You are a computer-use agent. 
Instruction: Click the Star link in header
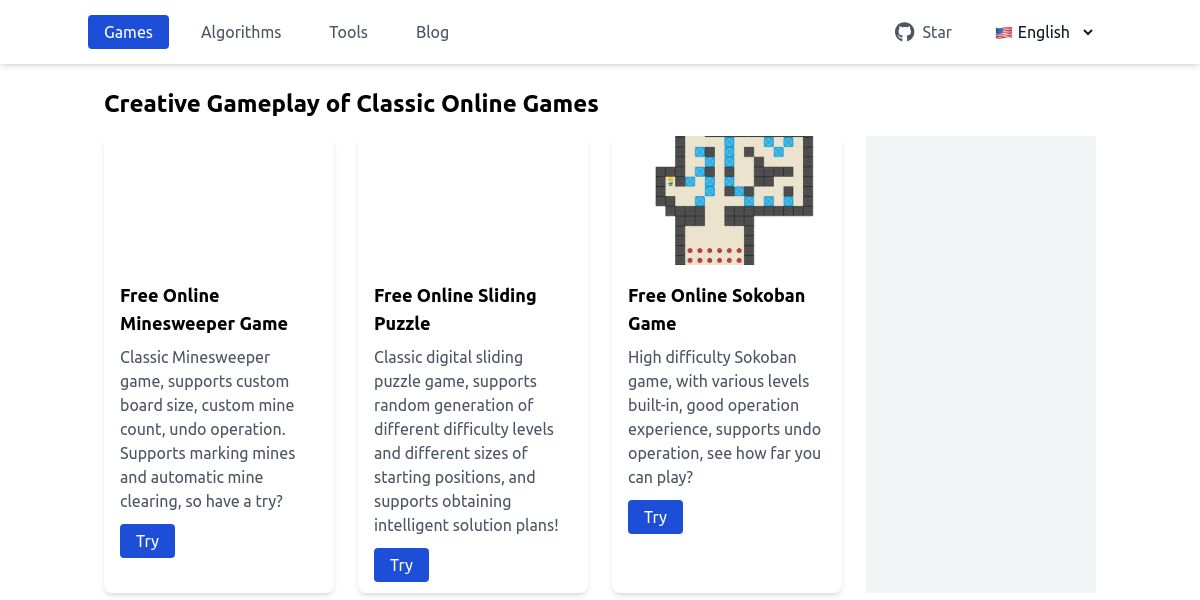point(936,32)
